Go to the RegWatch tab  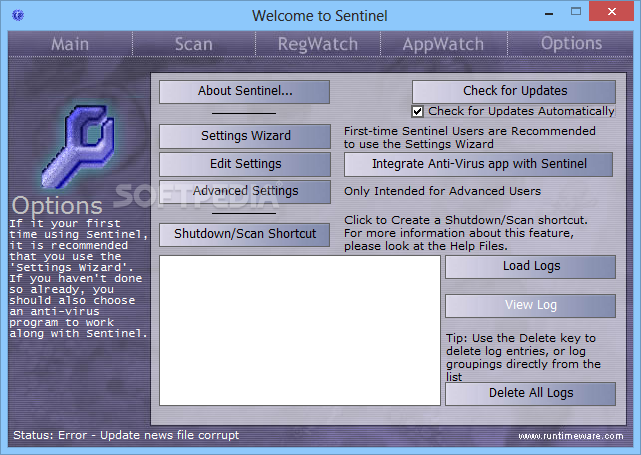[318, 44]
